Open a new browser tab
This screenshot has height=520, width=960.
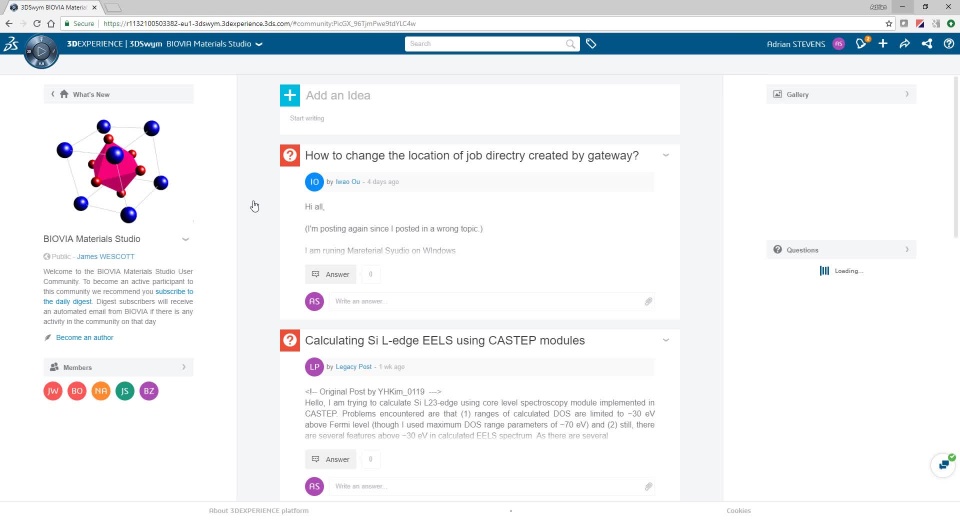(113, 8)
